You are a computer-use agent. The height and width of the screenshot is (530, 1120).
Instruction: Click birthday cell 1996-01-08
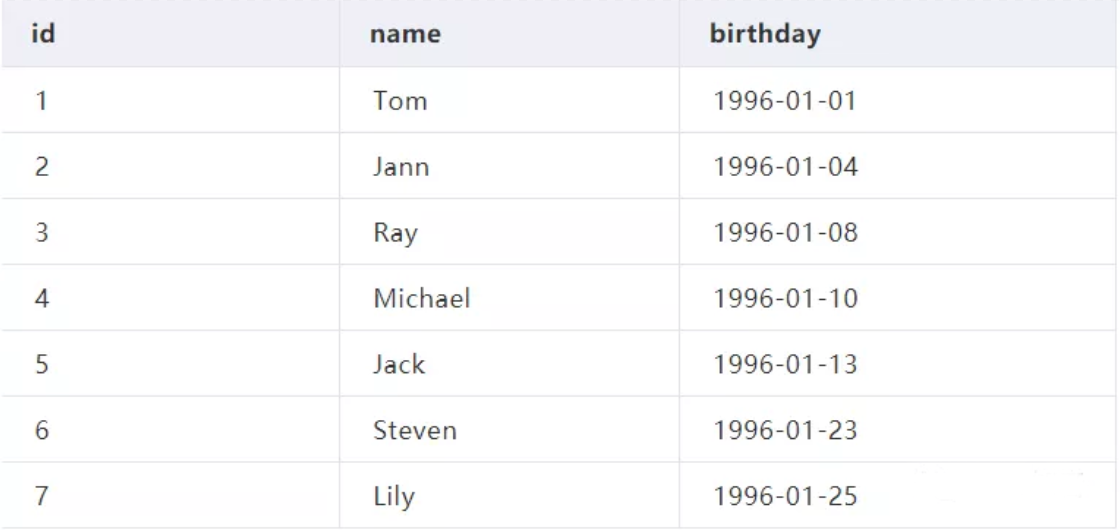pos(785,233)
